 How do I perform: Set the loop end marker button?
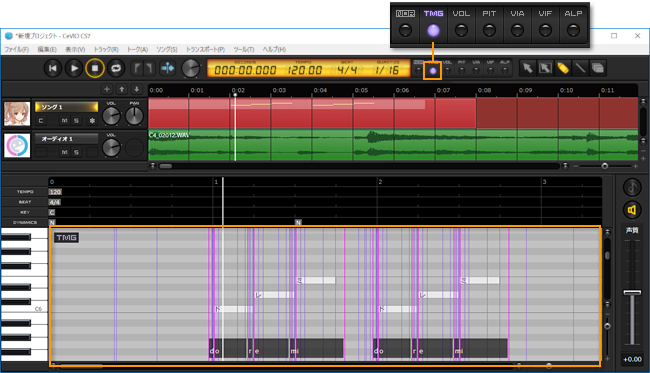149,68
